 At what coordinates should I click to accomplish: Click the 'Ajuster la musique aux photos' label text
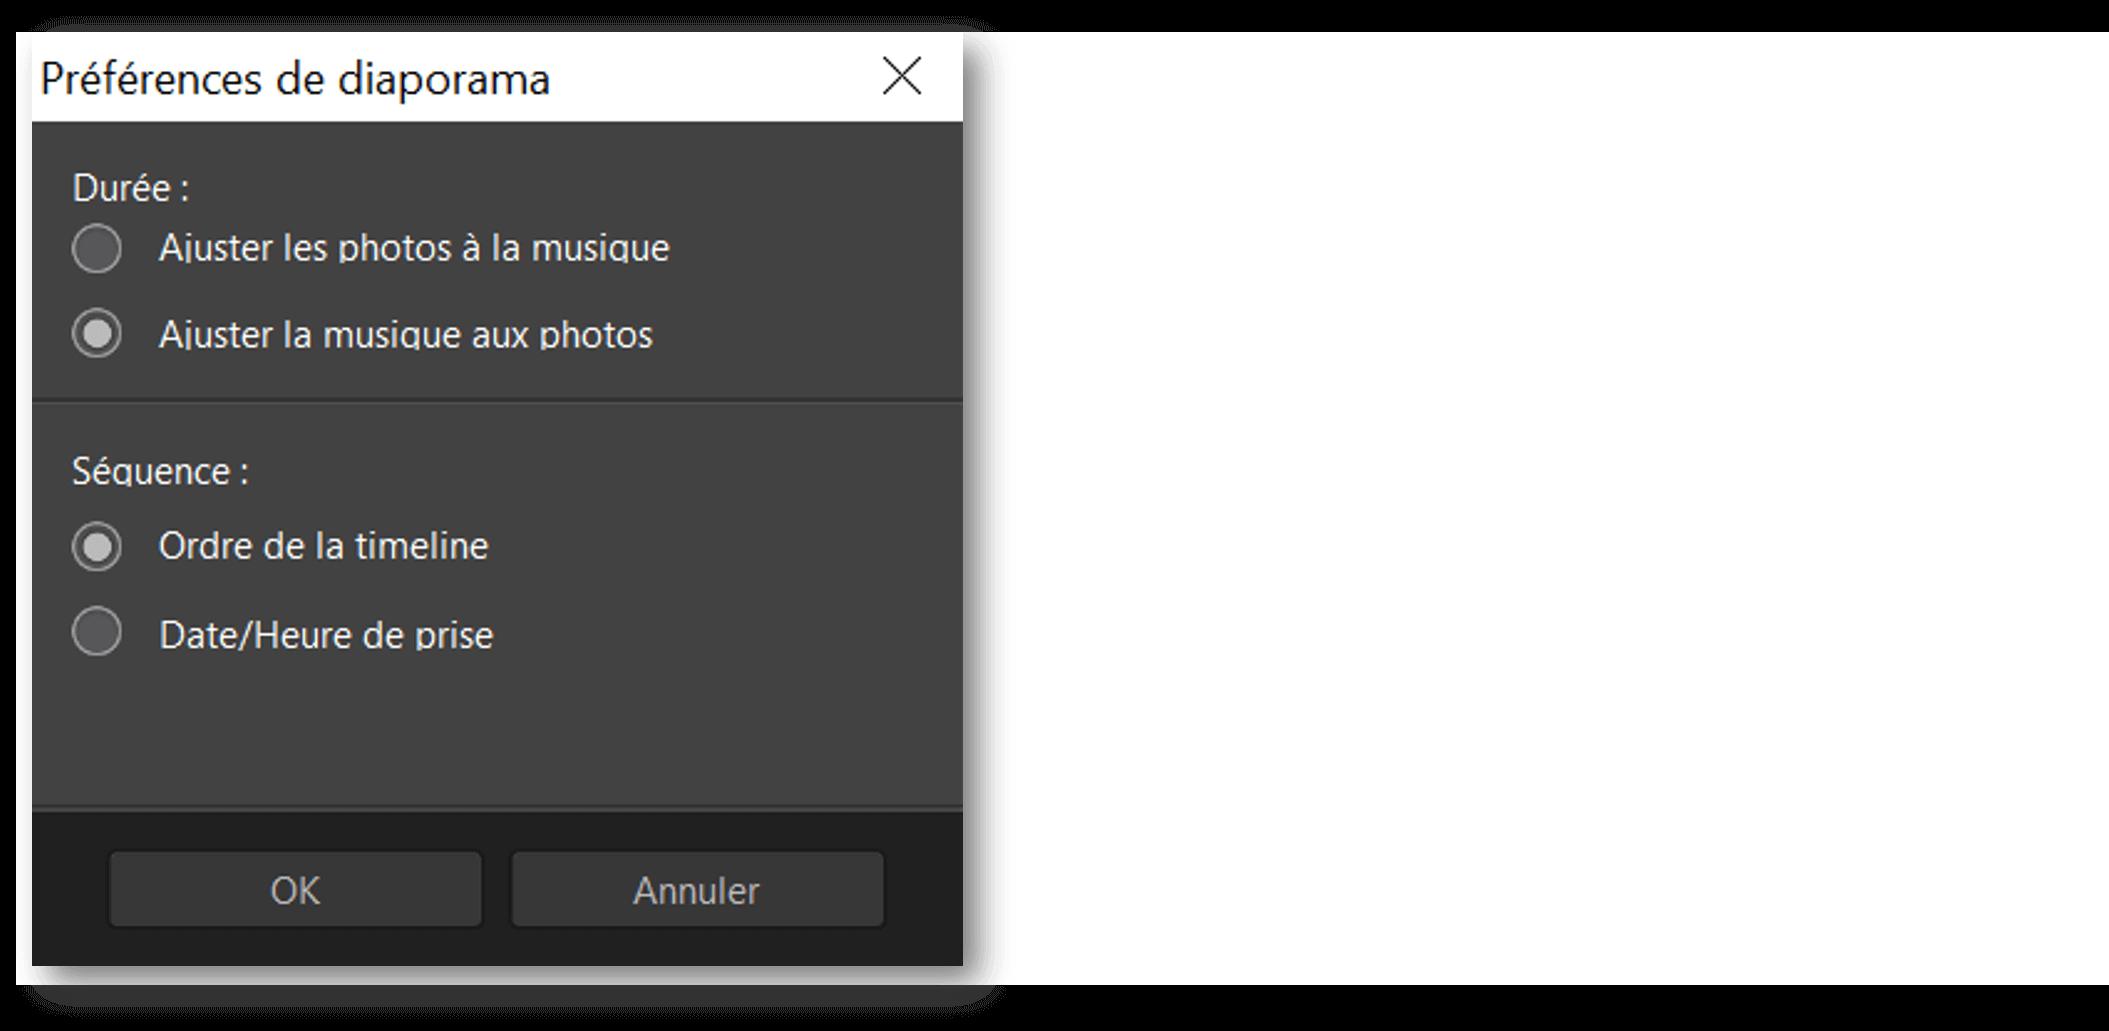(x=405, y=334)
